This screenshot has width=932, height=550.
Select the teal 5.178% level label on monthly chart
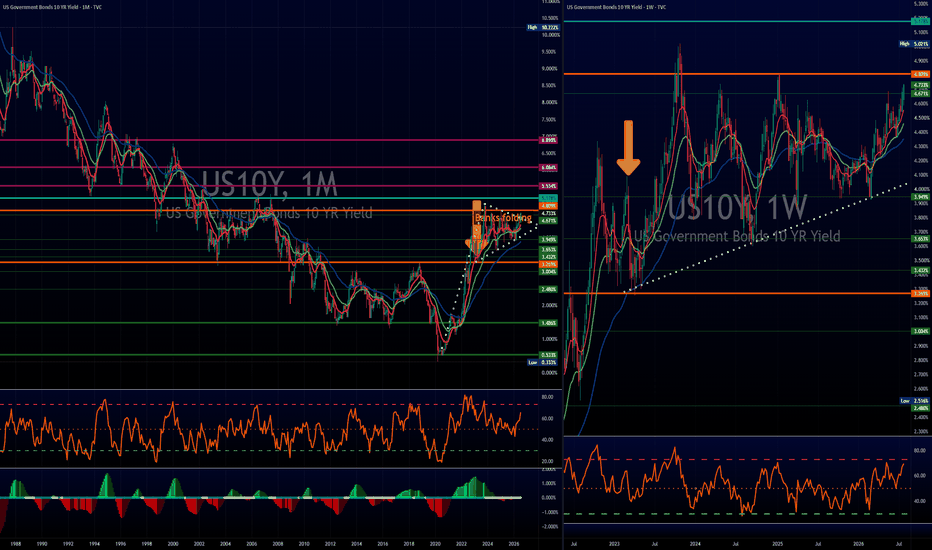click(x=548, y=198)
